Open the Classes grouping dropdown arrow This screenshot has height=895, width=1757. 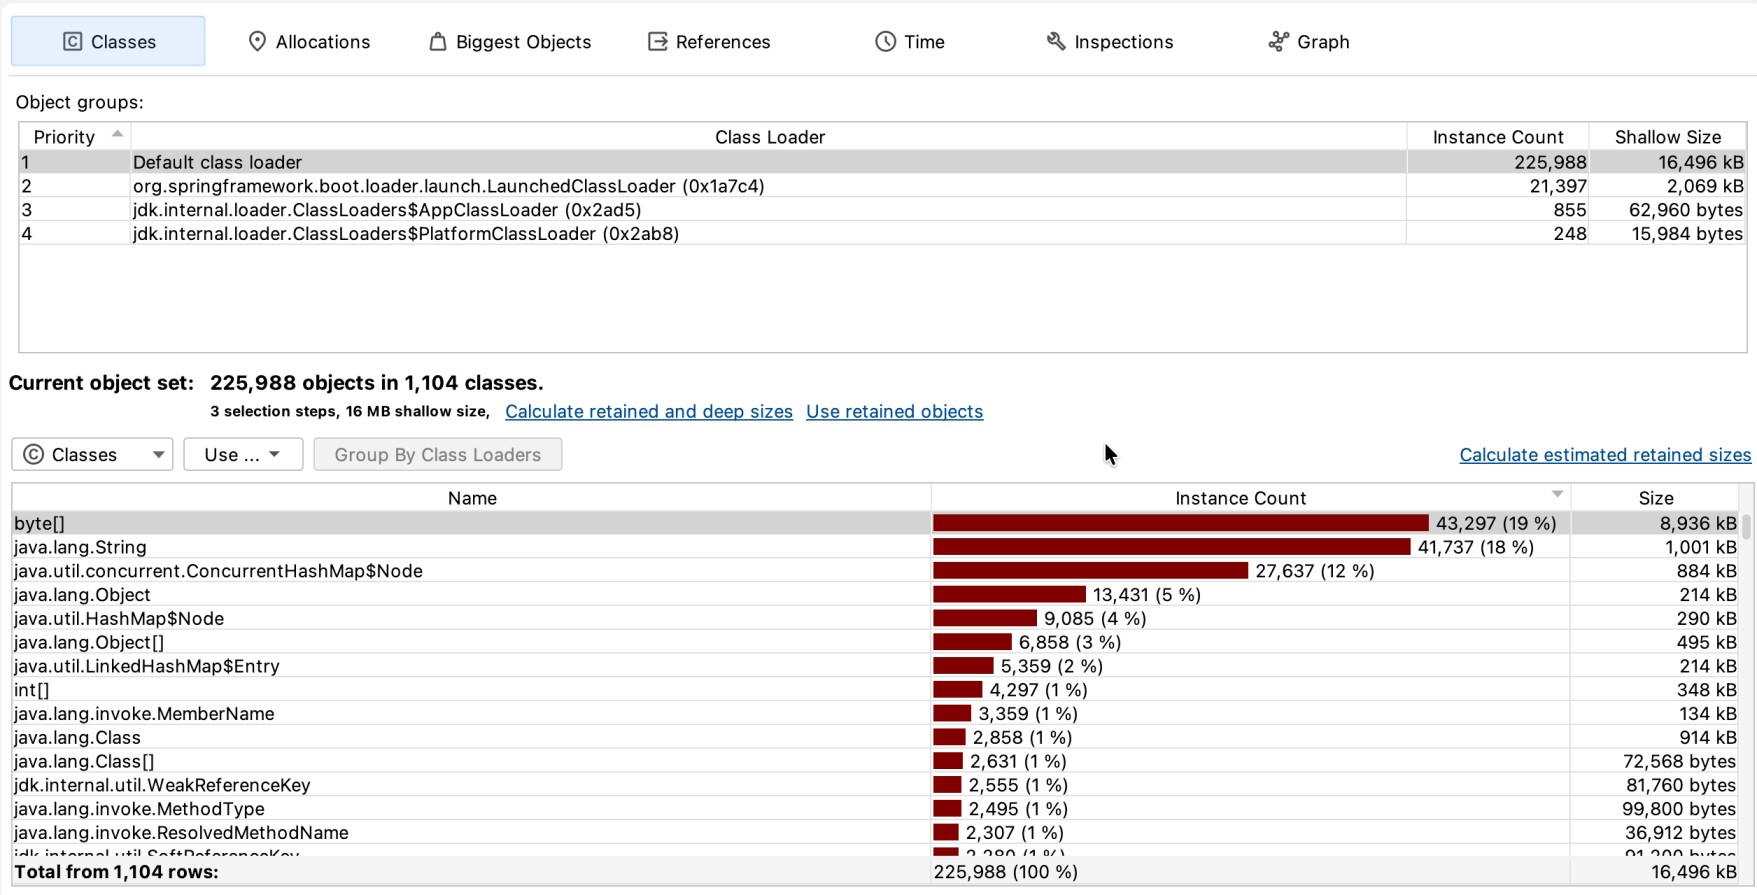[x=158, y=454]
